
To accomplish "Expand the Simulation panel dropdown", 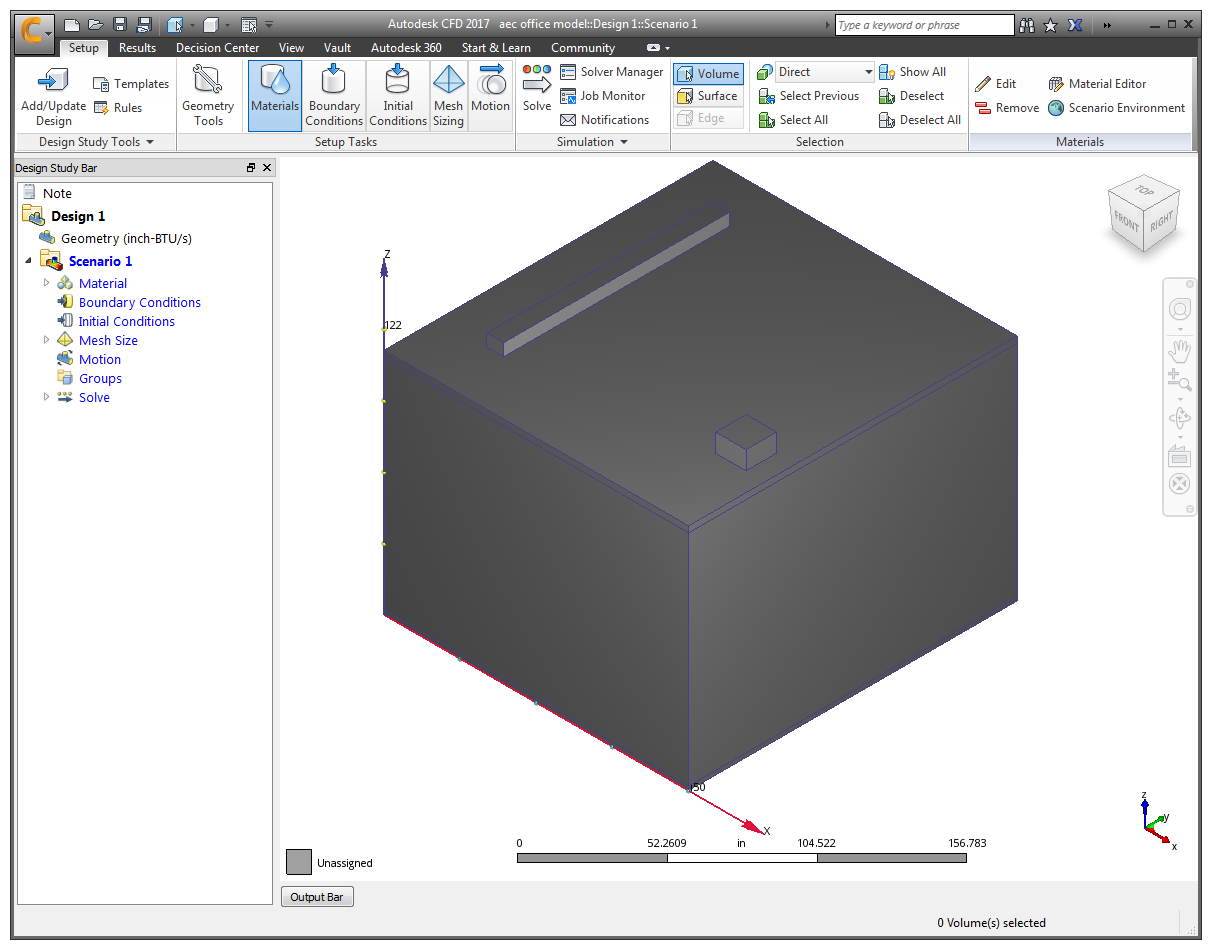I will pos(592,142).
